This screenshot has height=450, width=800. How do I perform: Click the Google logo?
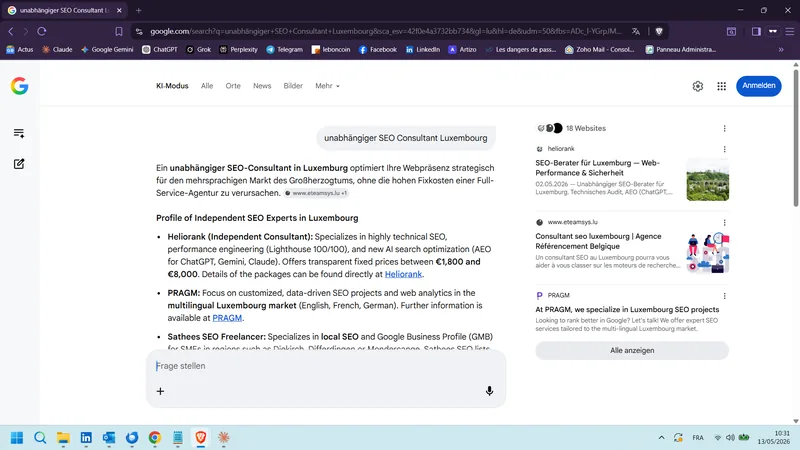(x=19, y=86)
